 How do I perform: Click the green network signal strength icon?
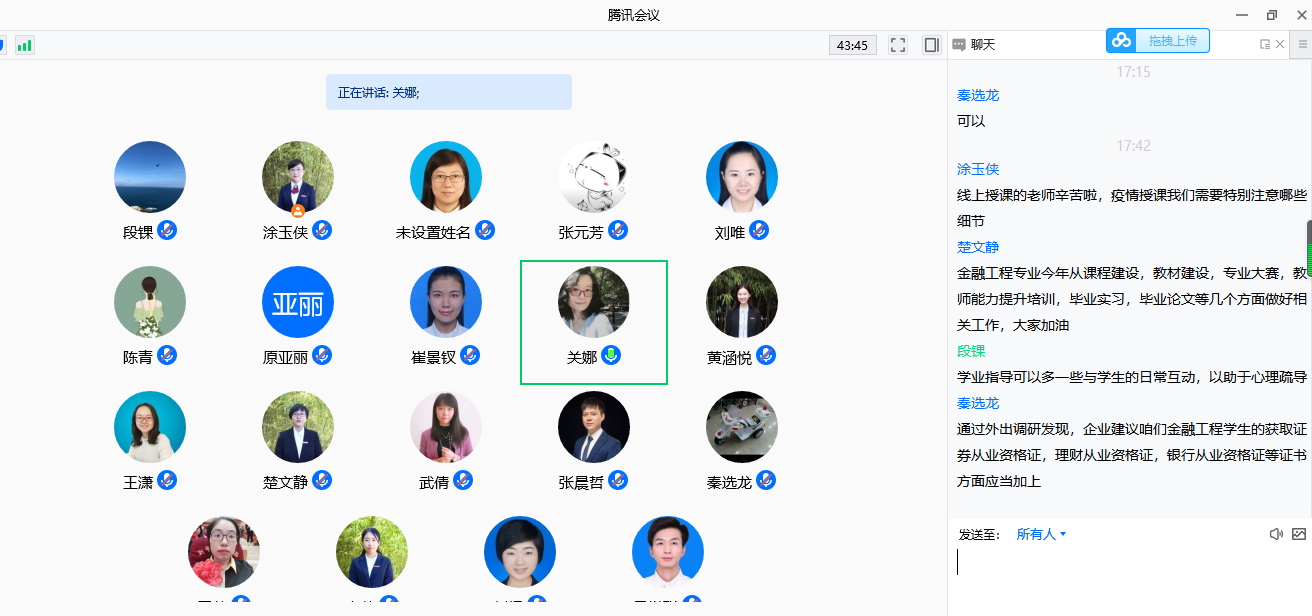pyautogui.click(x=24, y=45)
